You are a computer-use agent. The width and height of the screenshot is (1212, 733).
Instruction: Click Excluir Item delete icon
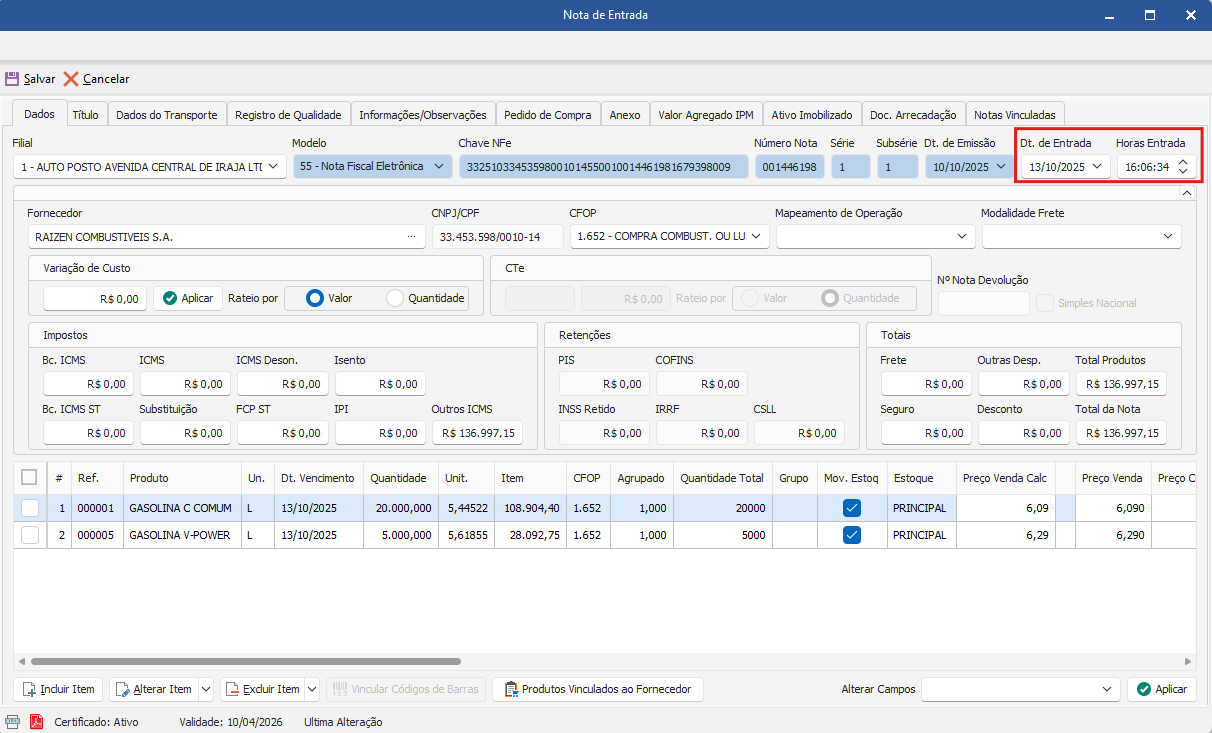(x=233, y=689)
